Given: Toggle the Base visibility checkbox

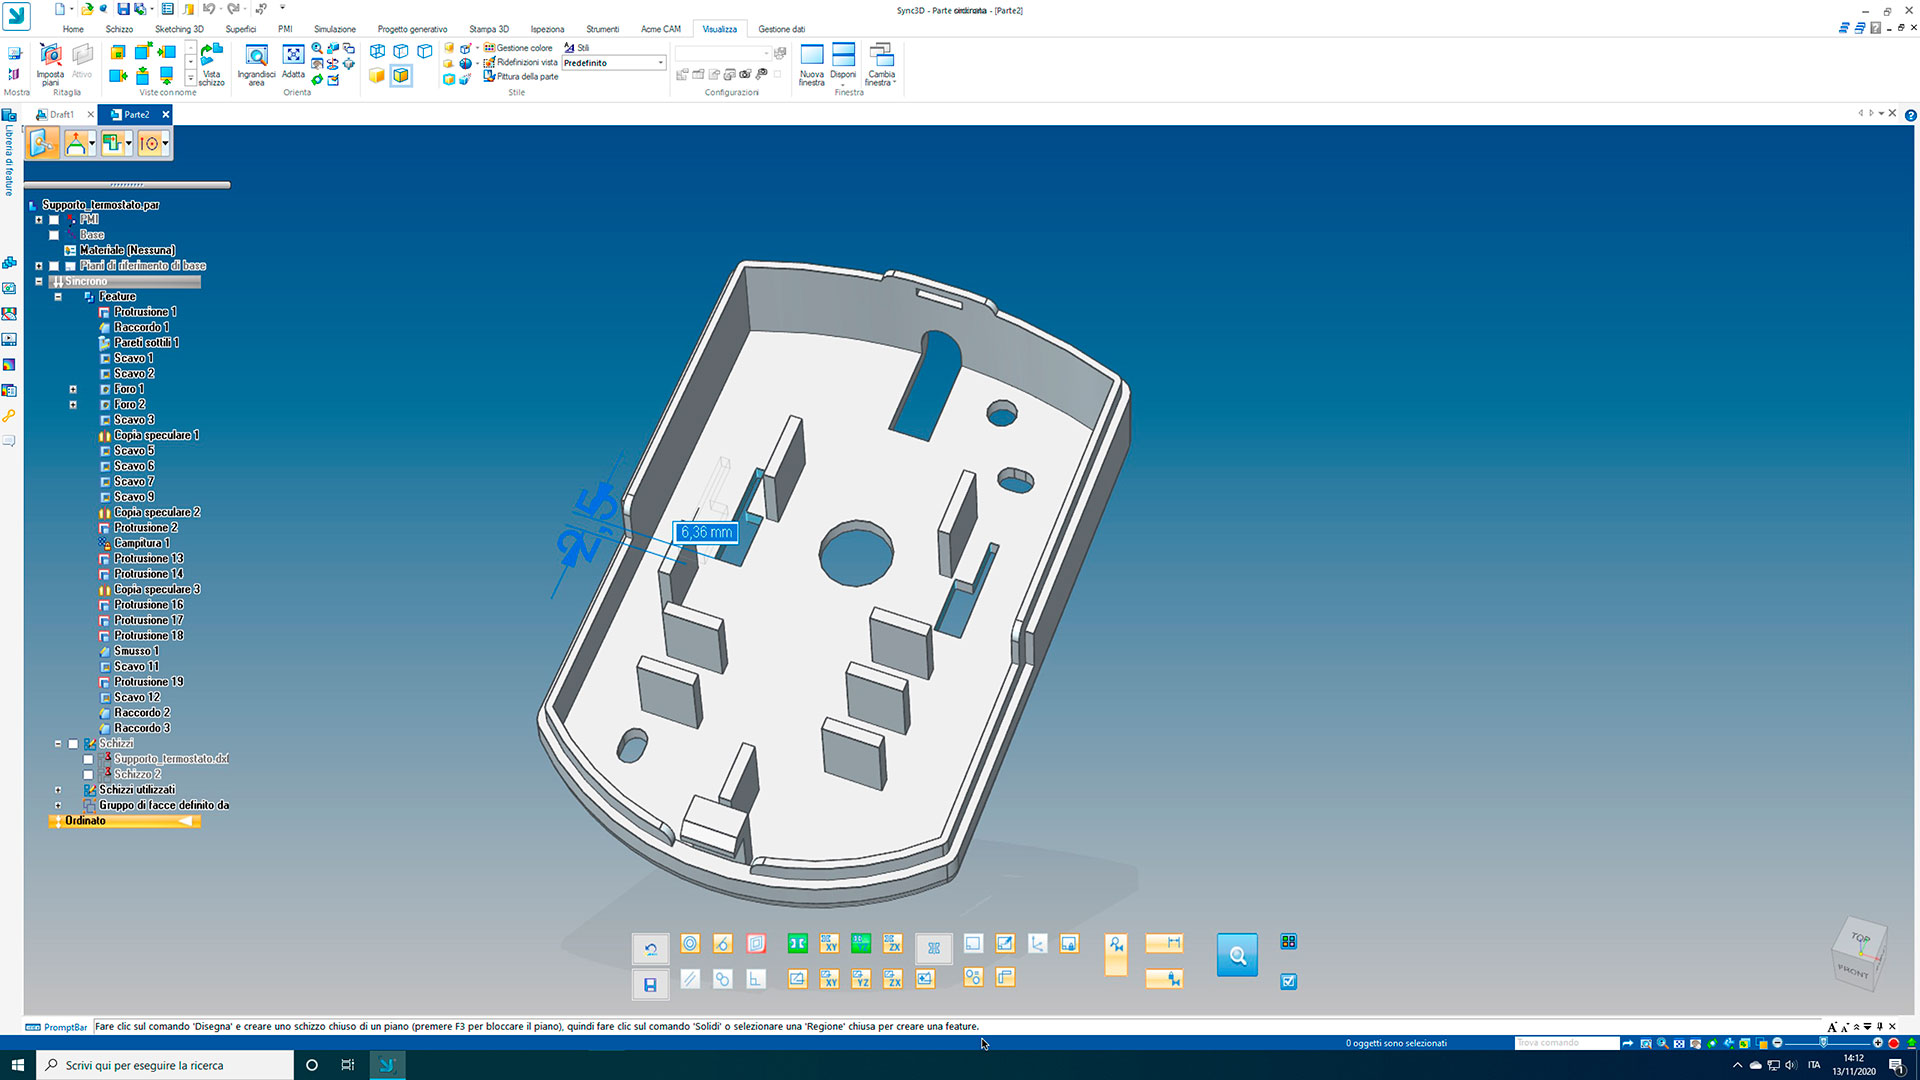Looking at the screenshot, I should pos(54,235).
